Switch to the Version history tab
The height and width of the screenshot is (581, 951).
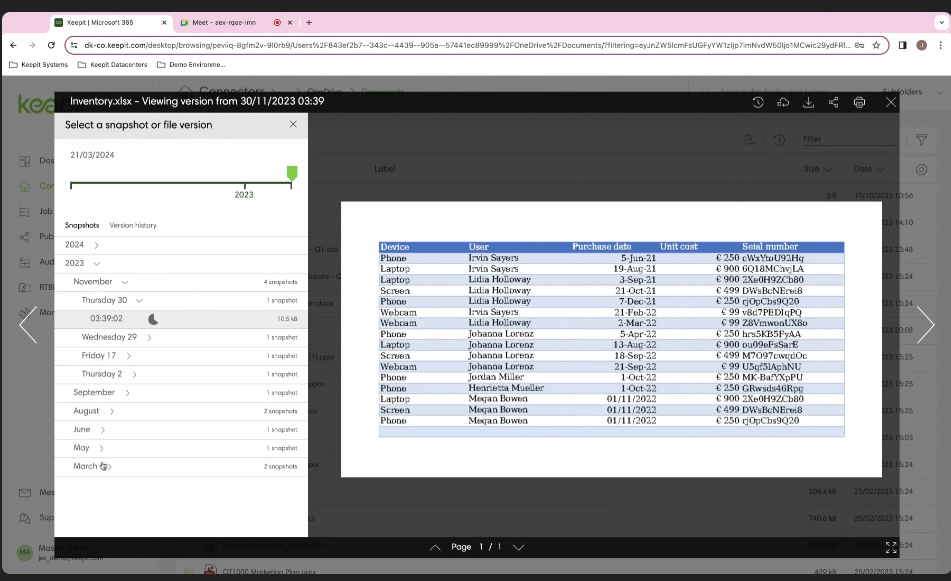pos(133,225)
